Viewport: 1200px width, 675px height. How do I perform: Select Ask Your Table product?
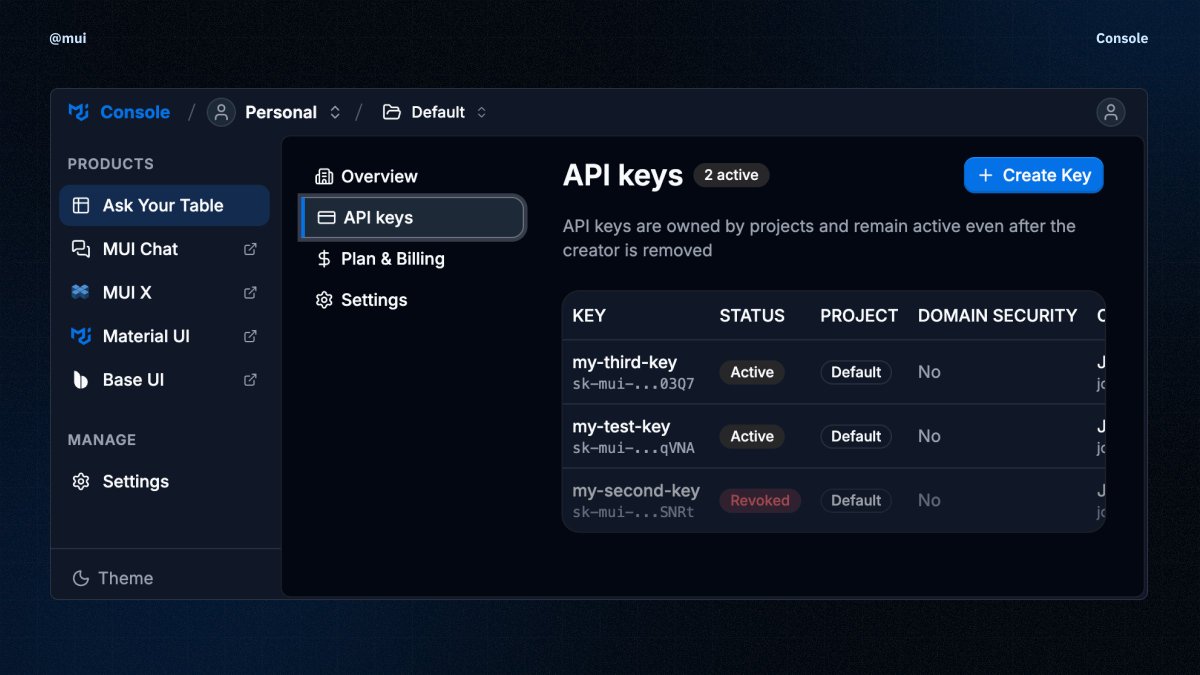[164, 205]
